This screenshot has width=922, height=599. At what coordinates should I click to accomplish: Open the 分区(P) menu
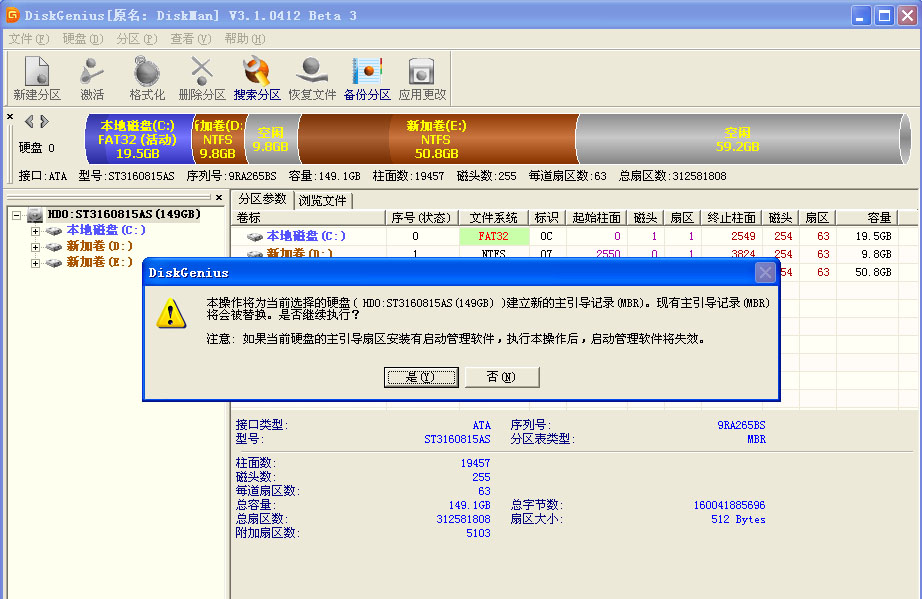(136, 39)
